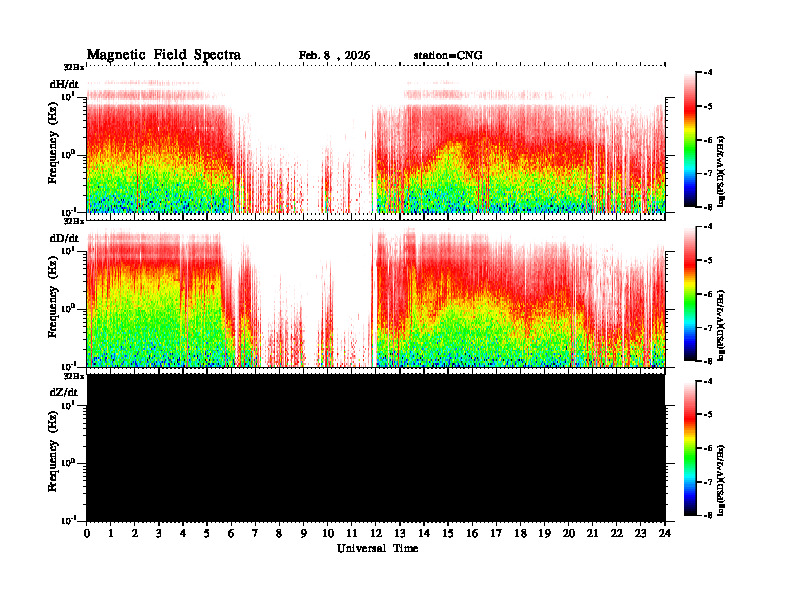Screen dimensions: 792x612
Task: Click the "-6" tick on dH/dt color bar
Action: [709, 140]
